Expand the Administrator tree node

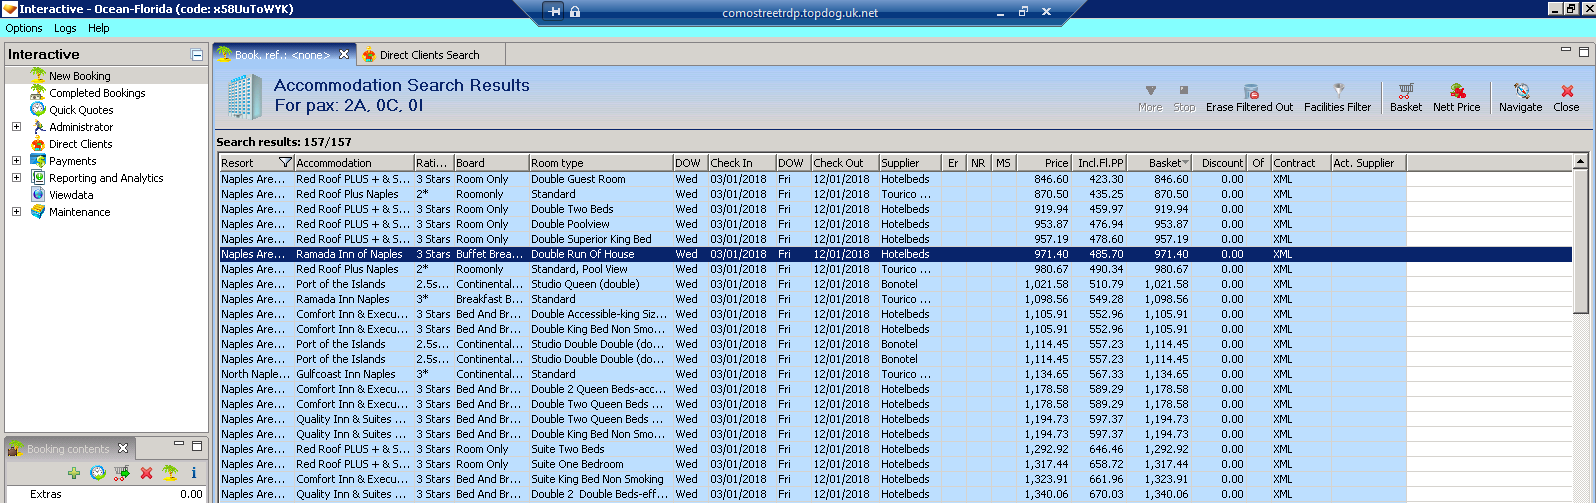[16, 127]
